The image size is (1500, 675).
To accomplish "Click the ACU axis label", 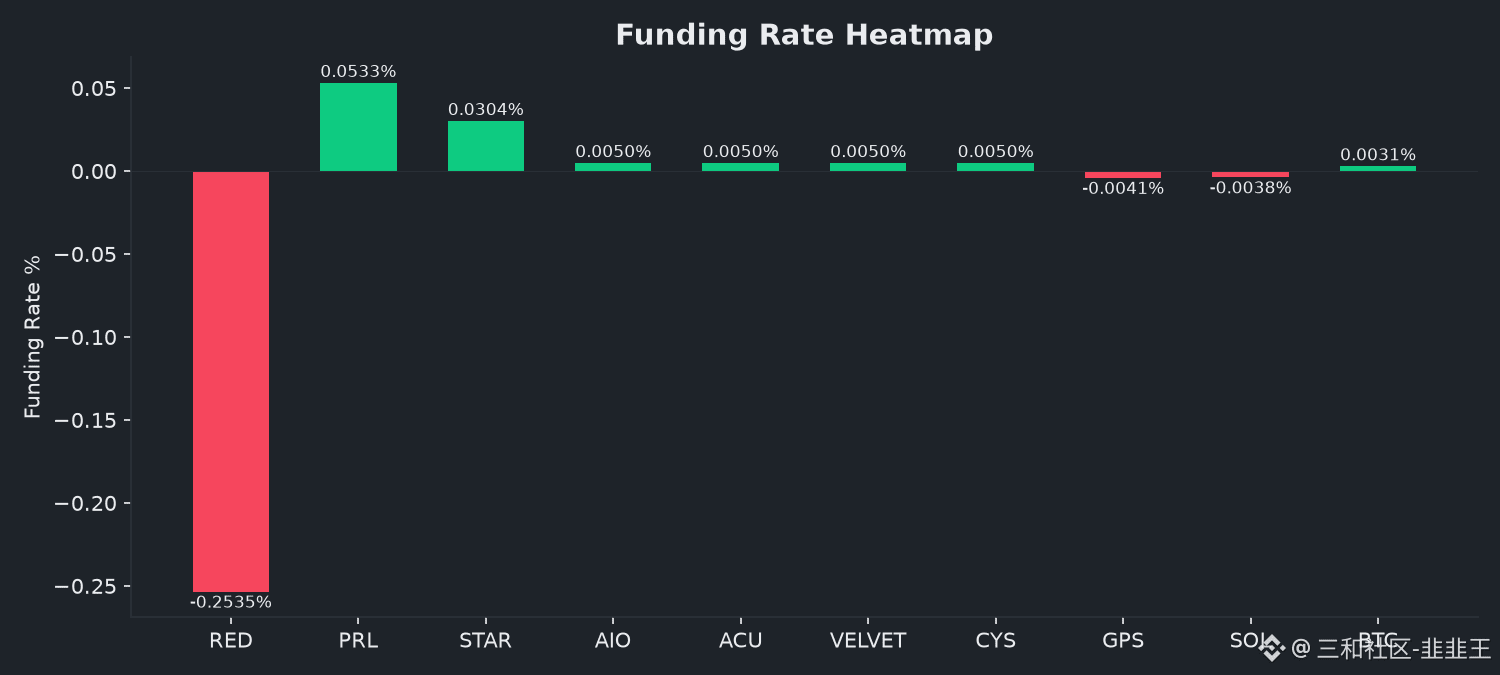I will pyautogui.click(x=740, y=641).
